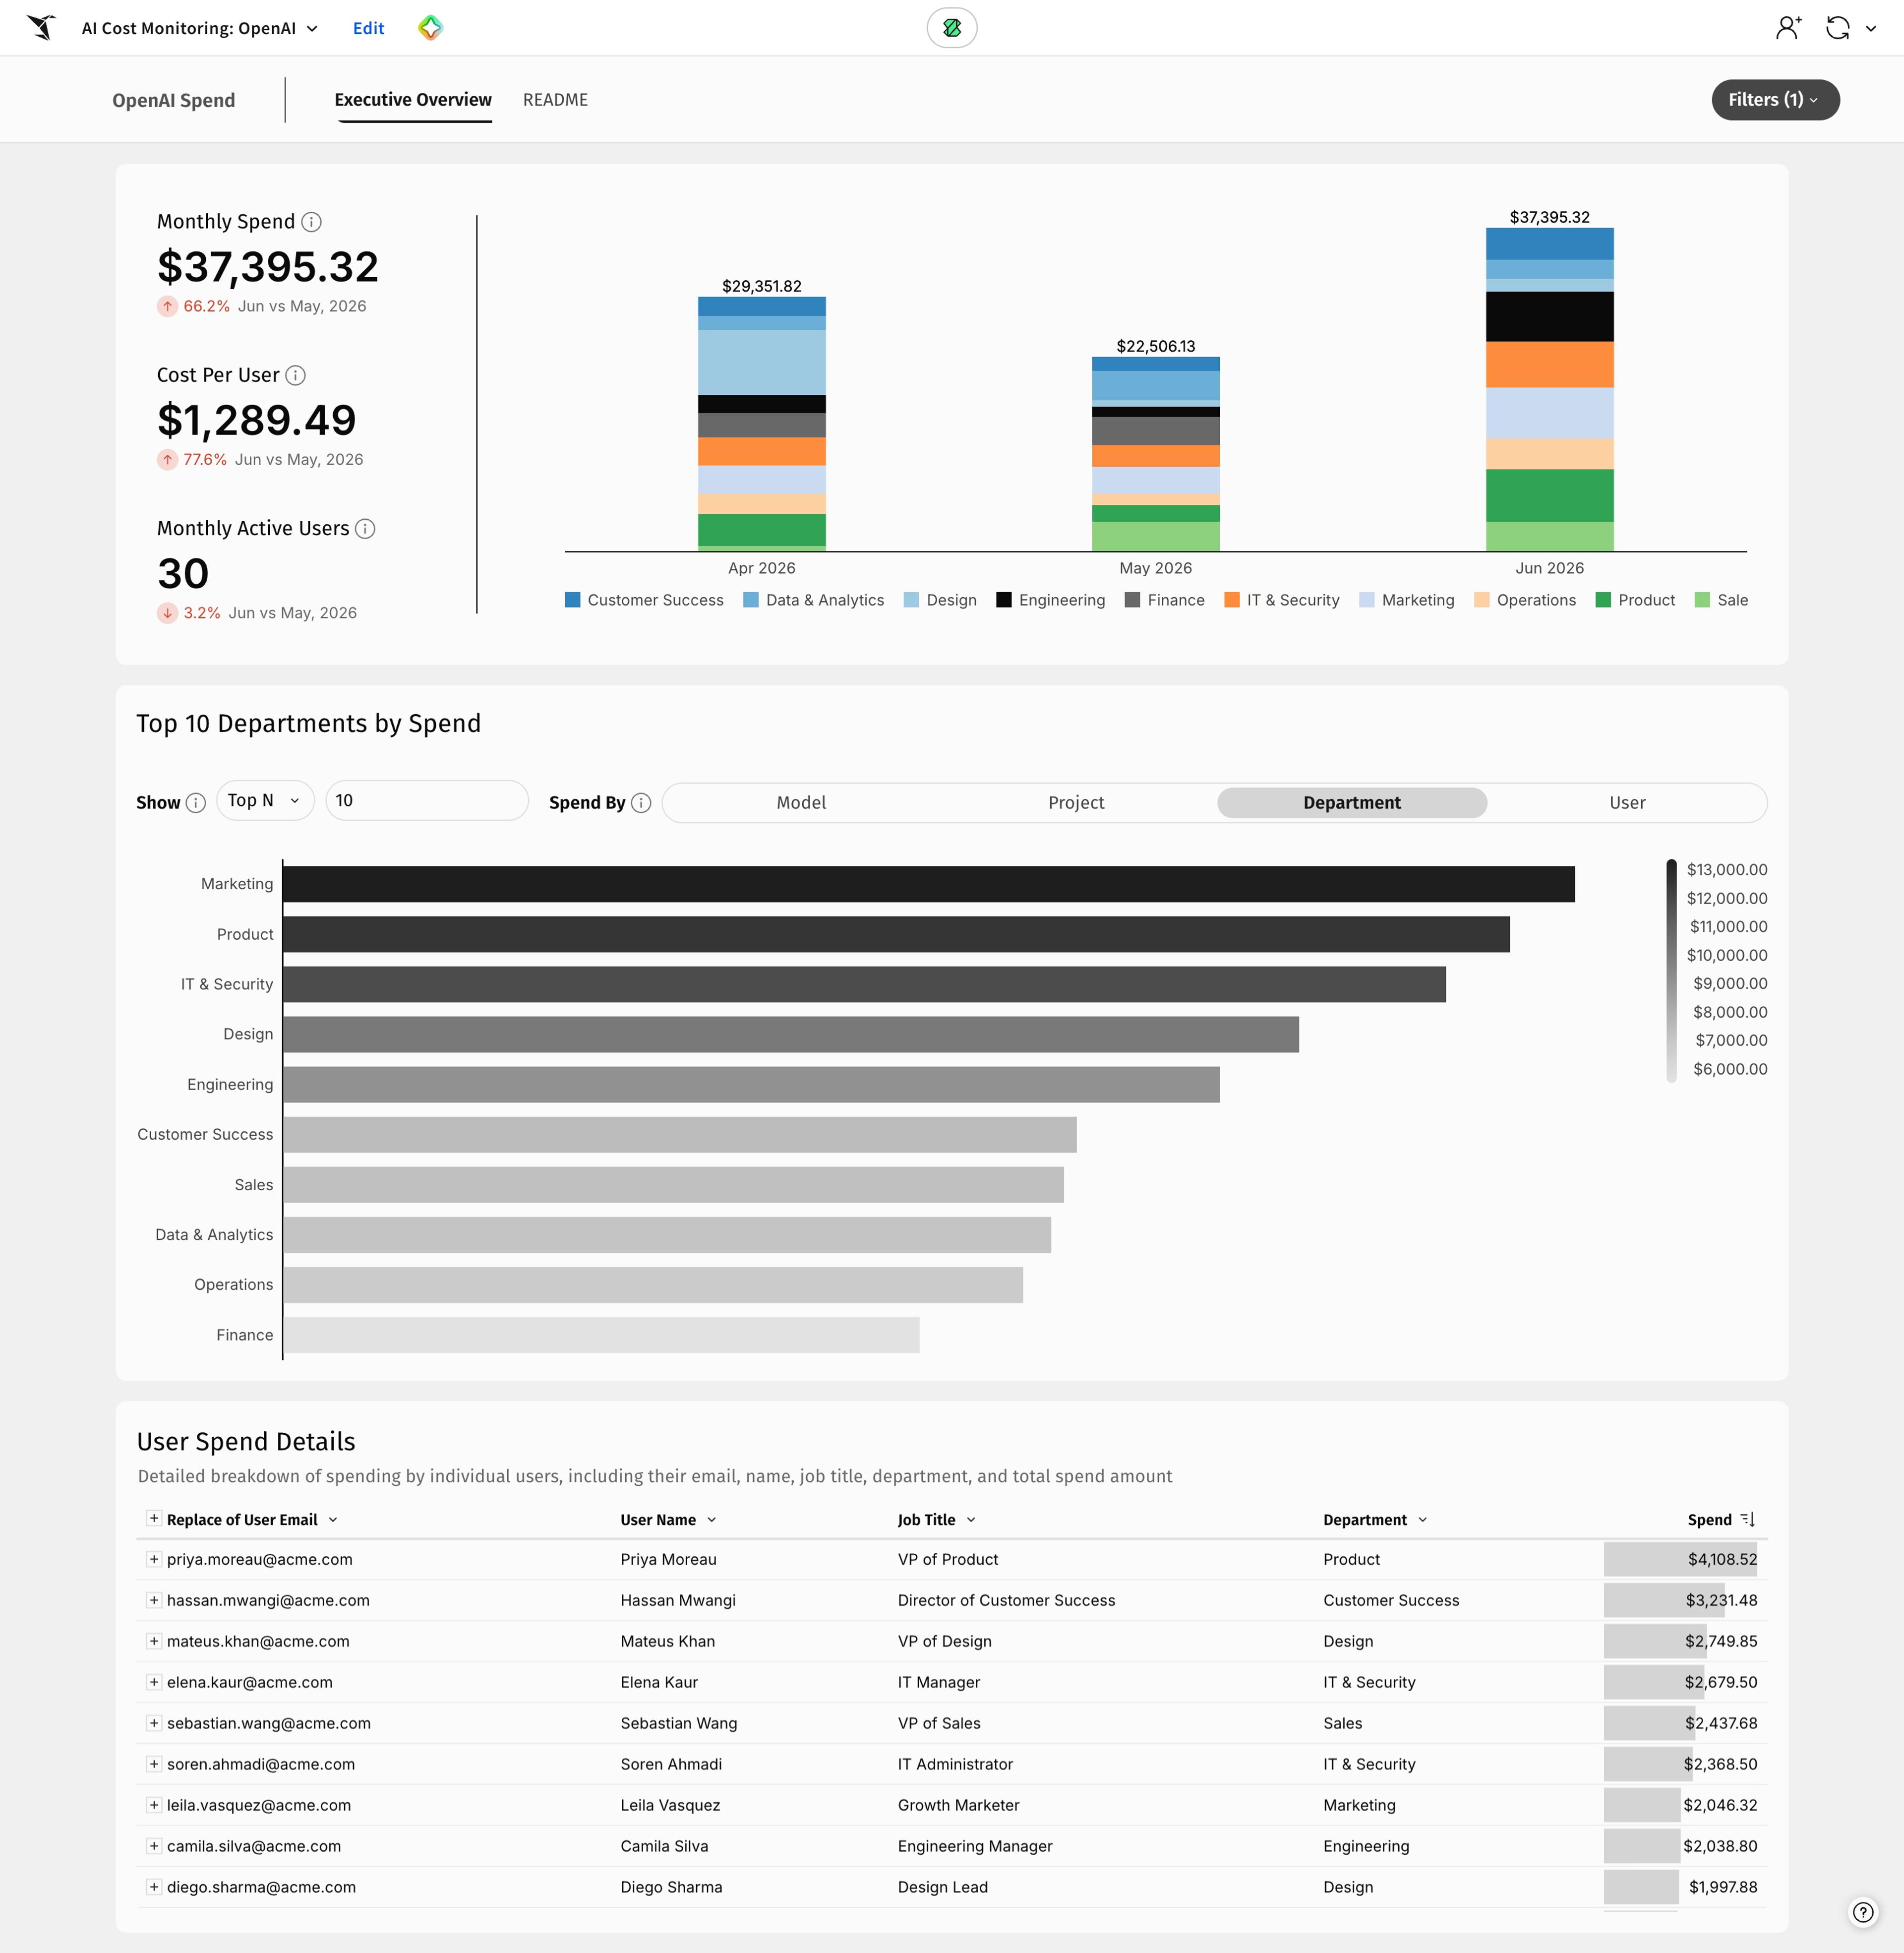
Task: Click the Director of Customer Success cell
Action: coord(1006,1600)
